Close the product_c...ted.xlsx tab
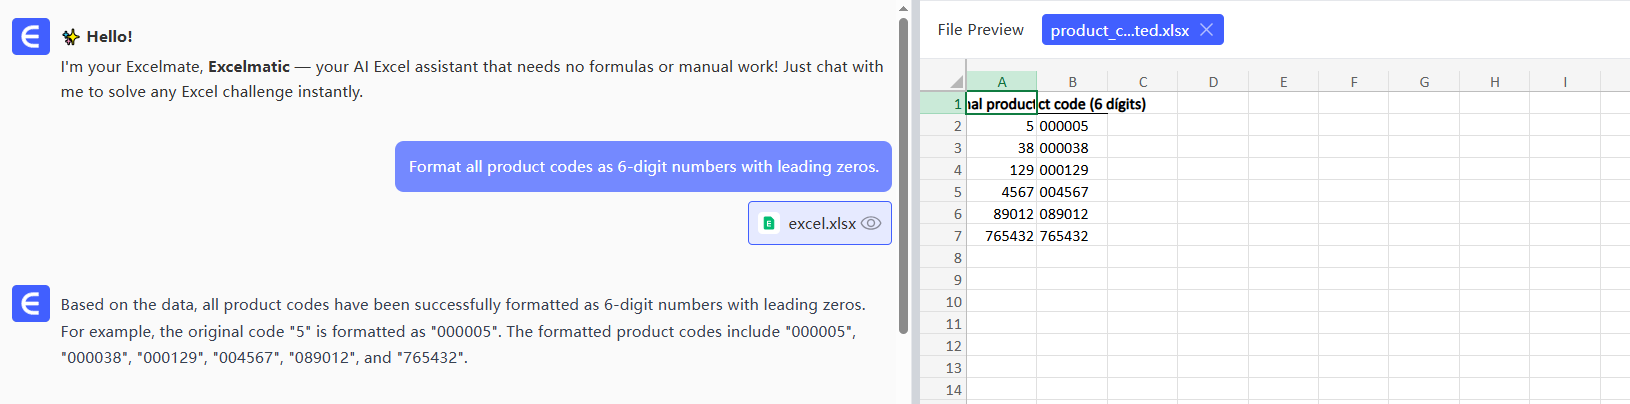Screen dimensions: 1630x404 (x=1207, y=30)
